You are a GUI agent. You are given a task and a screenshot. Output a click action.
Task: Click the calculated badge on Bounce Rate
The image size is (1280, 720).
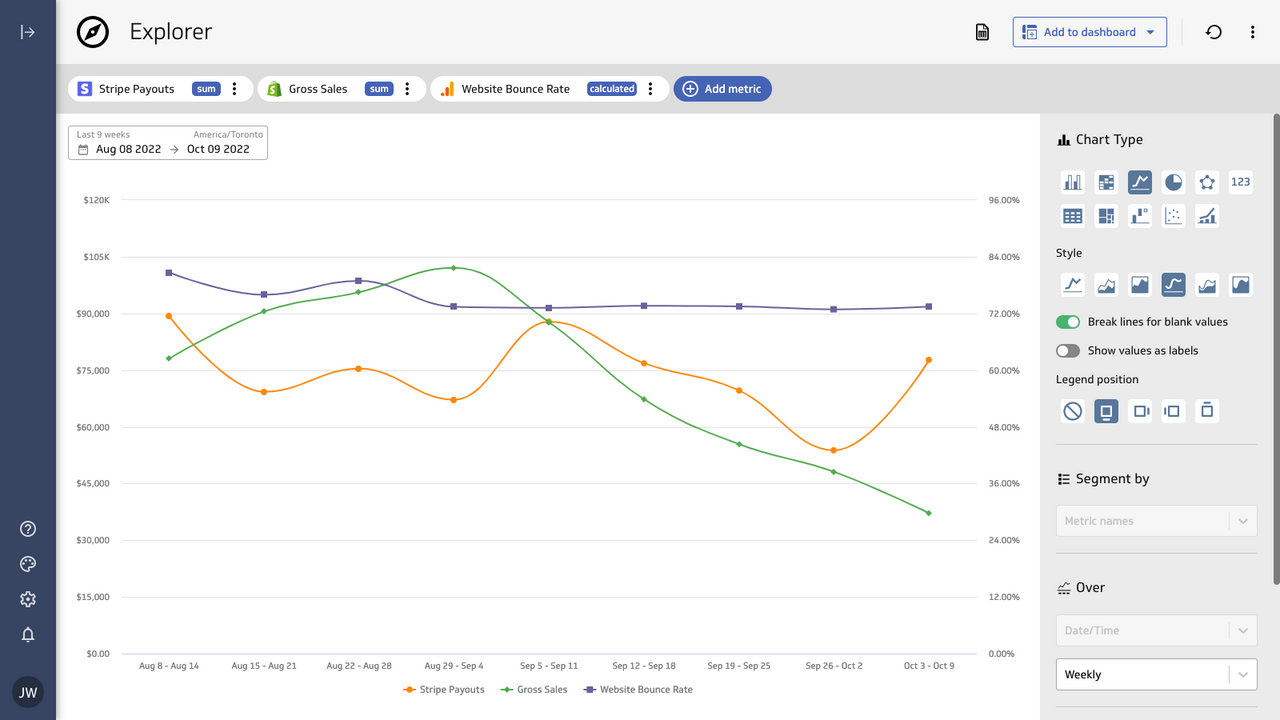[x=612, y=89]
